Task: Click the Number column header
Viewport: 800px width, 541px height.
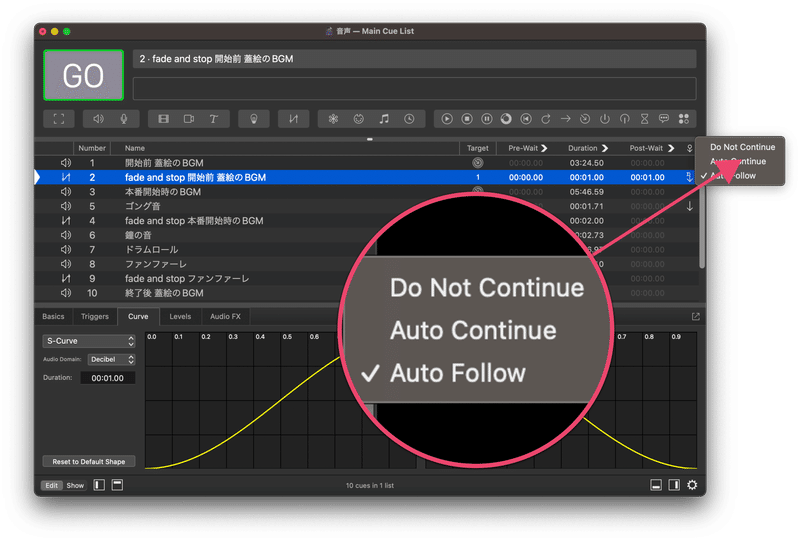Action: pos(92,148)
